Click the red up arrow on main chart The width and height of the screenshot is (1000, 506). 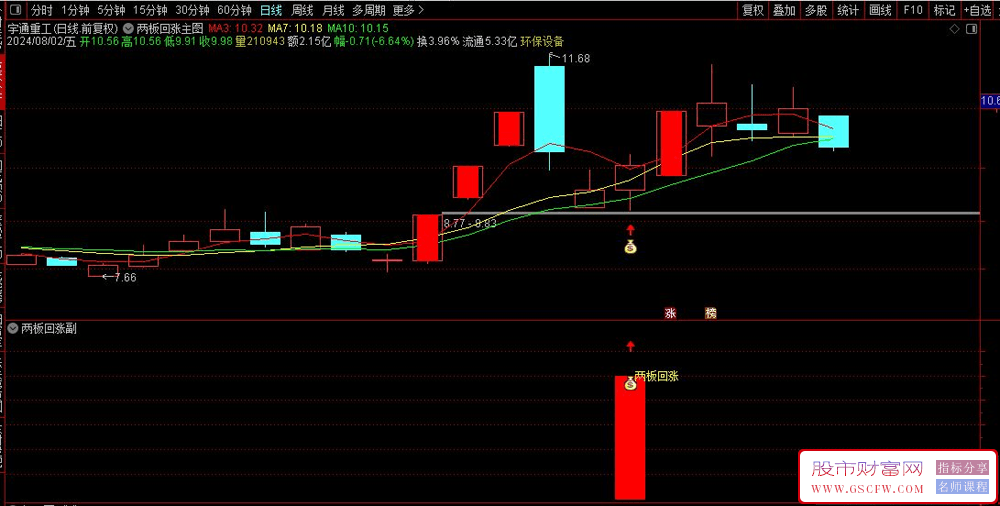click(630, 230)
